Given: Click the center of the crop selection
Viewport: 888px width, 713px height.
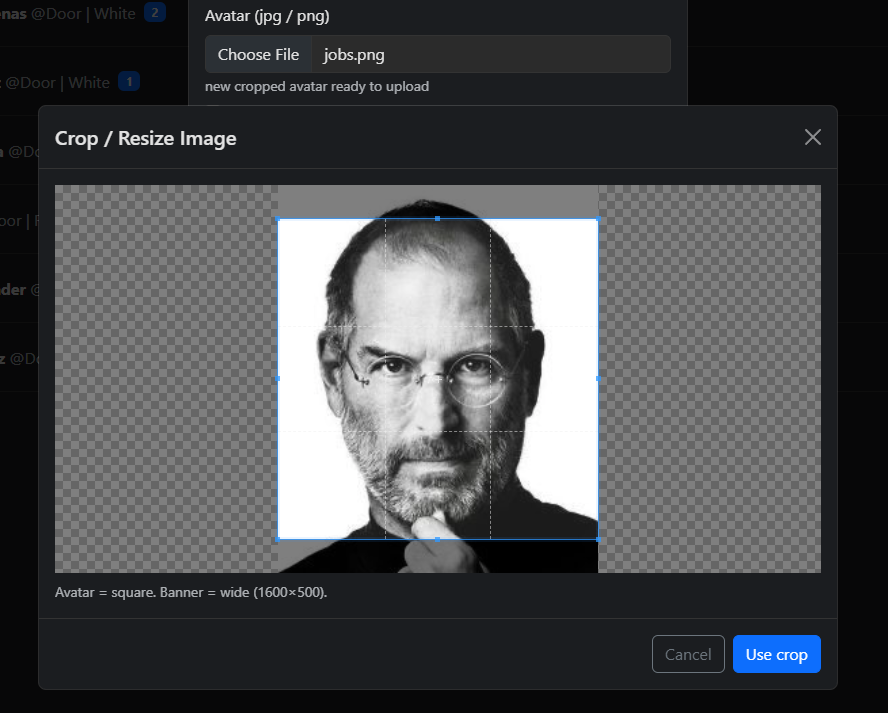Looking at the screenshot, I should click(438, 379).
